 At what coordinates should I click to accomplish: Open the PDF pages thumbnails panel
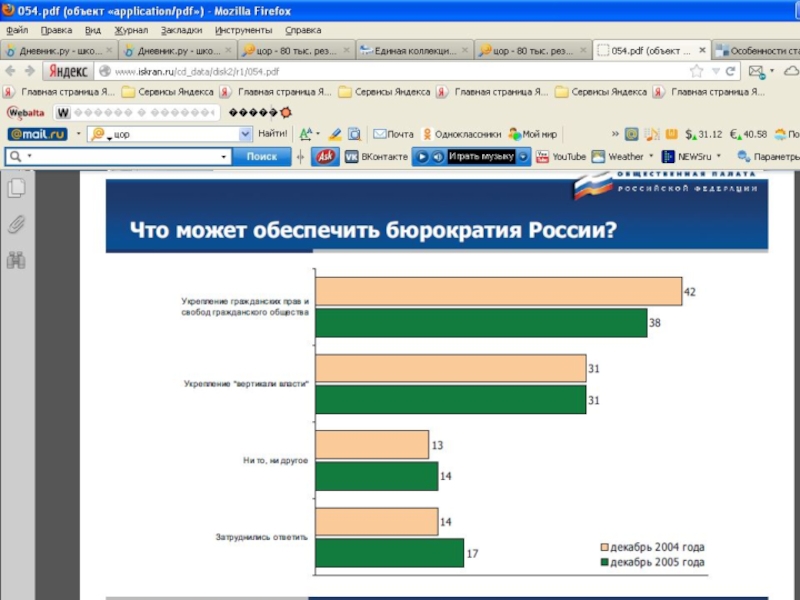click(x=16, y=188)
